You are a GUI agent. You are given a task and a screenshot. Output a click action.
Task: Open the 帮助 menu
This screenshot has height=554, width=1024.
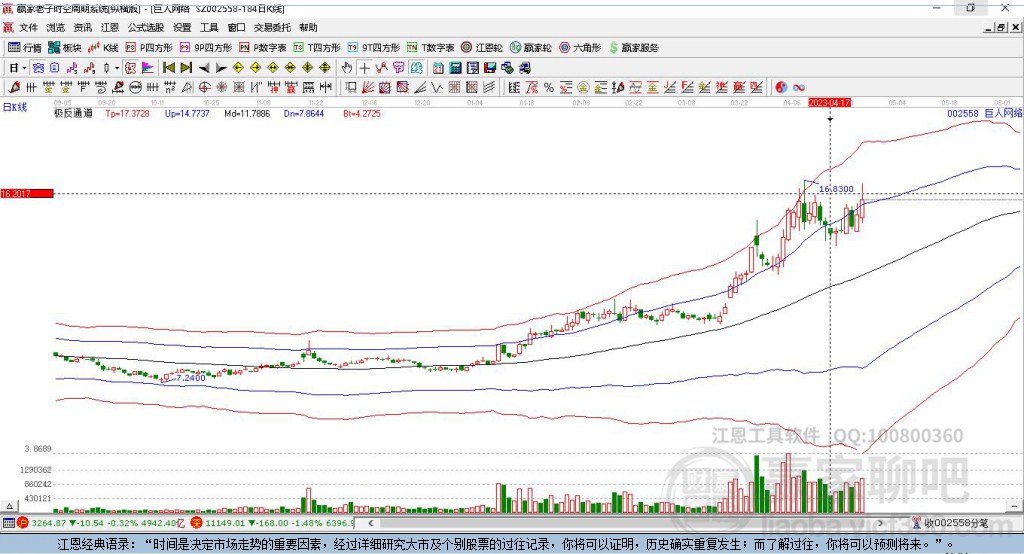pyautogui.click(x=308, y=27)
